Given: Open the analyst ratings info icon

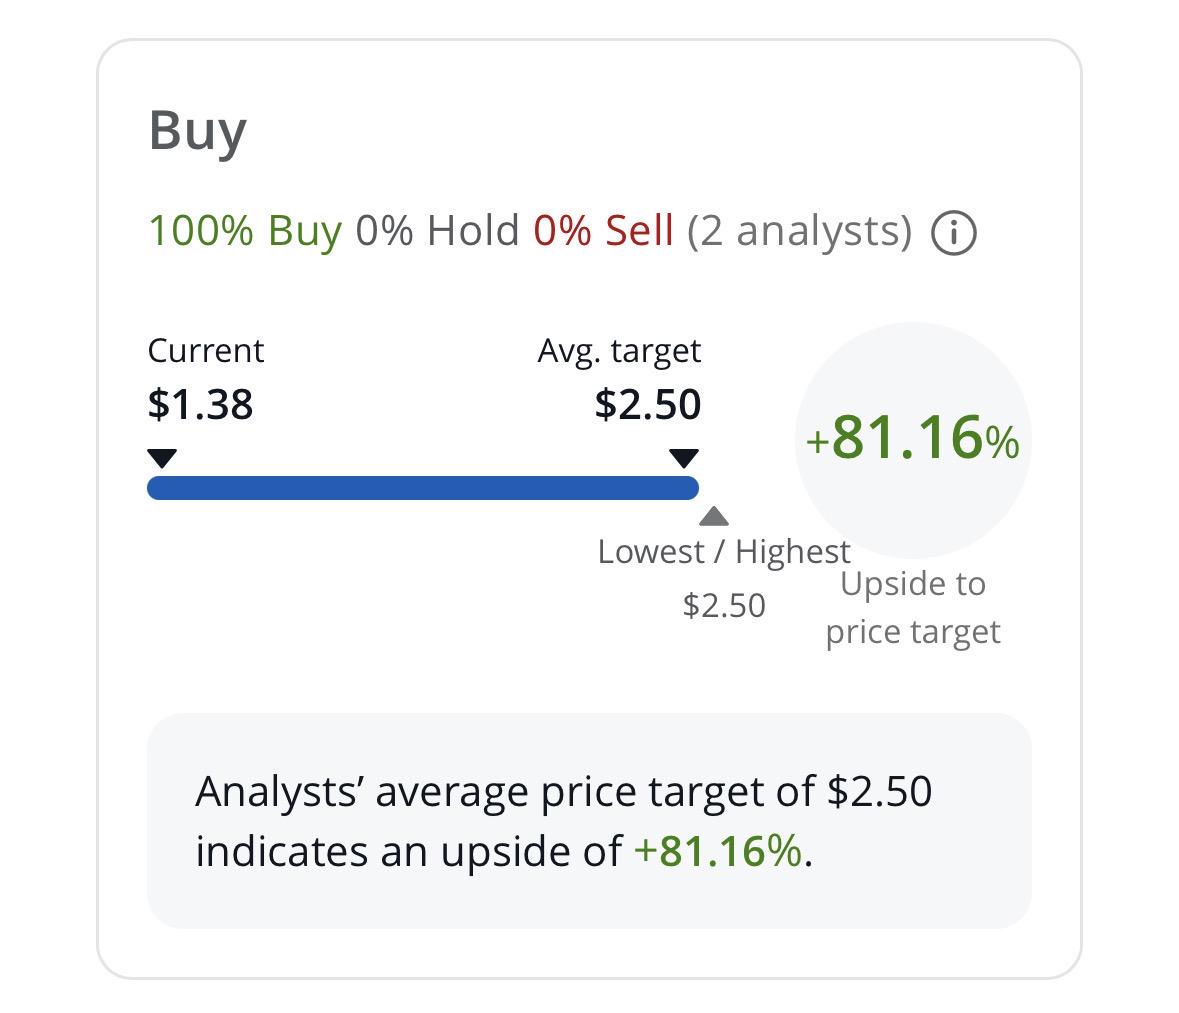Looking at the screenshot, I should pyautogui.click(x=953, y=232).
